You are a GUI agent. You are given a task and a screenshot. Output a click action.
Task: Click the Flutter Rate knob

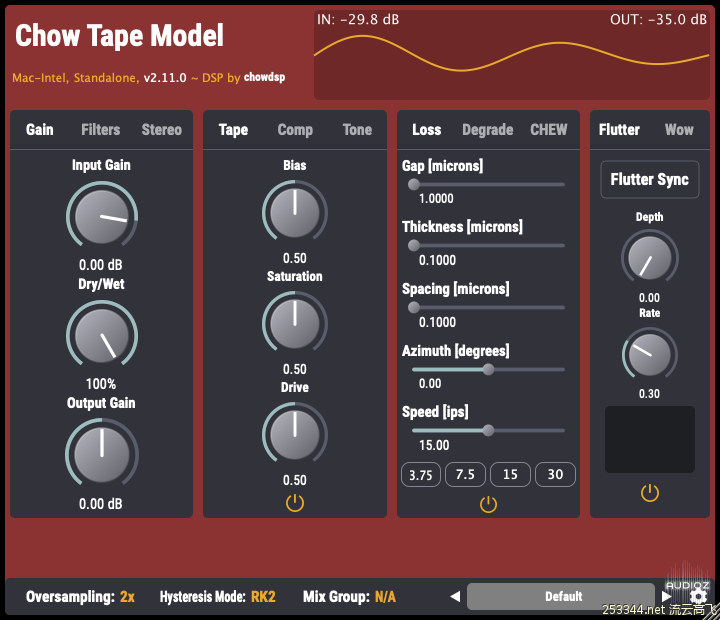coord(650,355)
